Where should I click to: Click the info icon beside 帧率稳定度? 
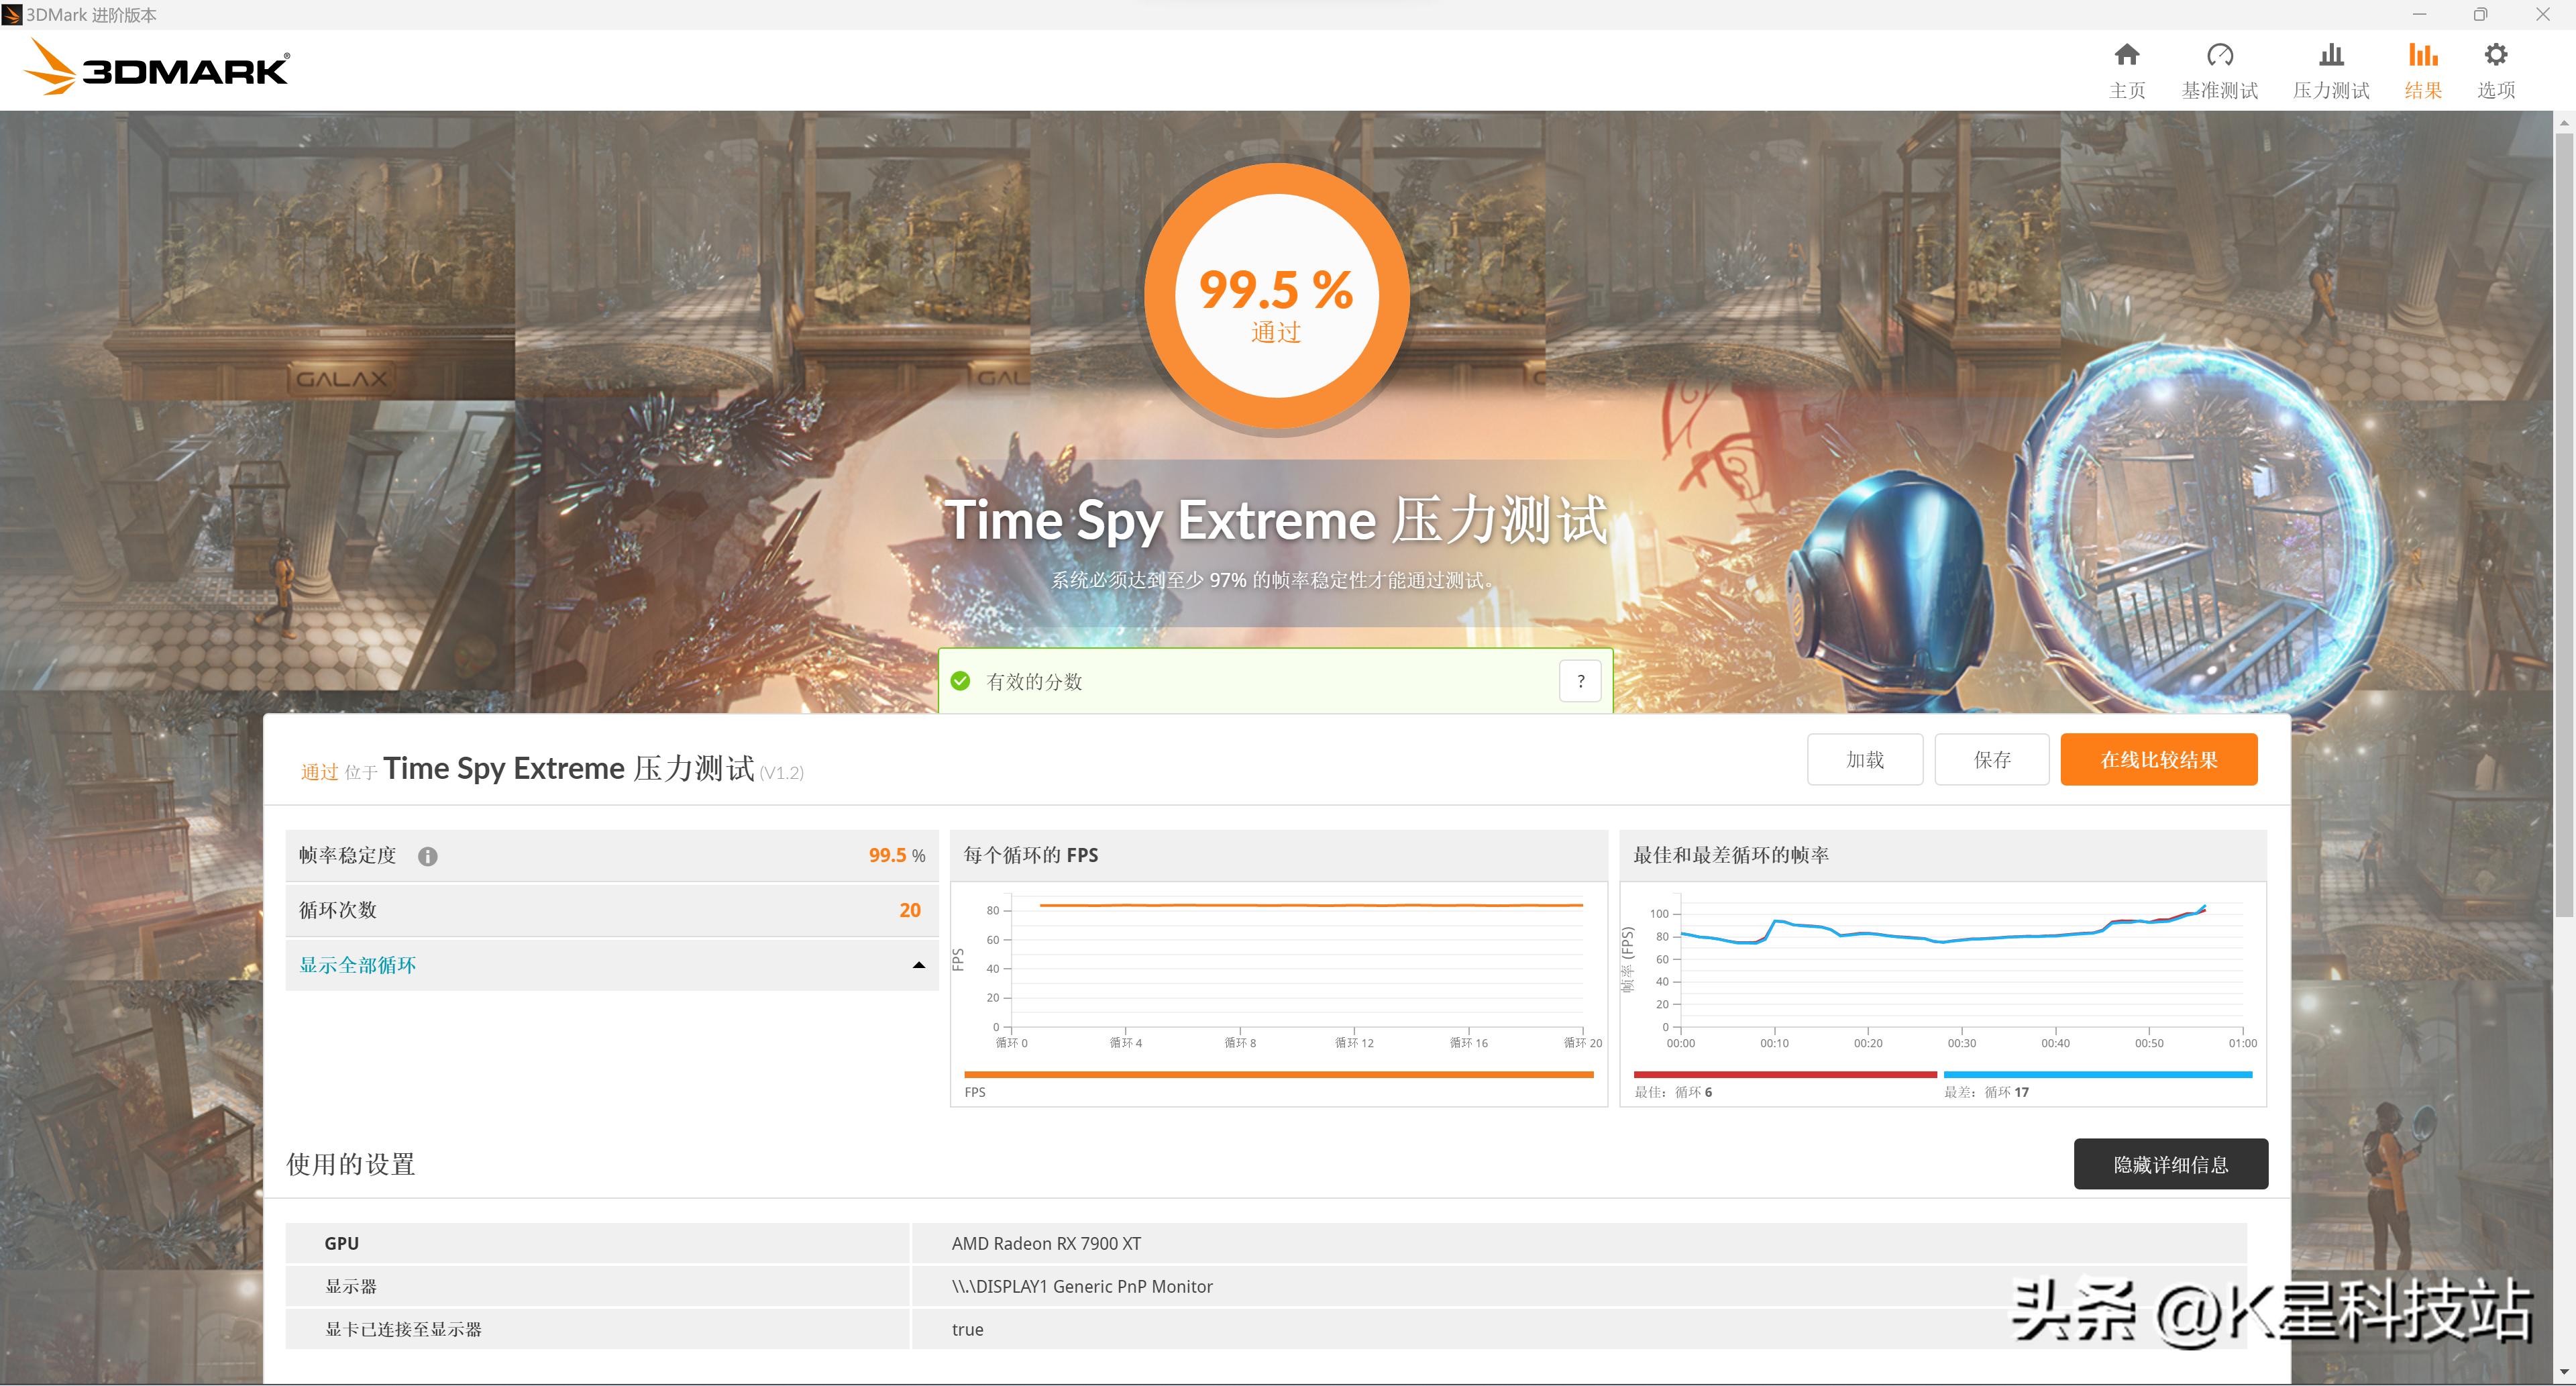point(429,855)
